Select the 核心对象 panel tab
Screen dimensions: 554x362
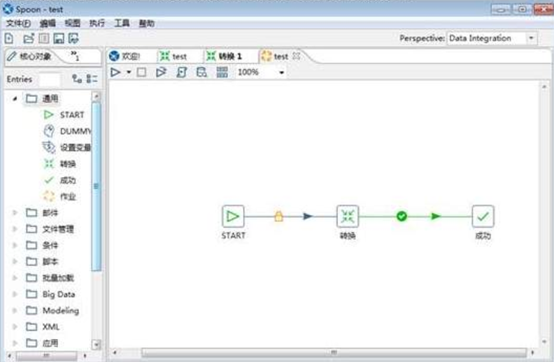coord(30,56)
